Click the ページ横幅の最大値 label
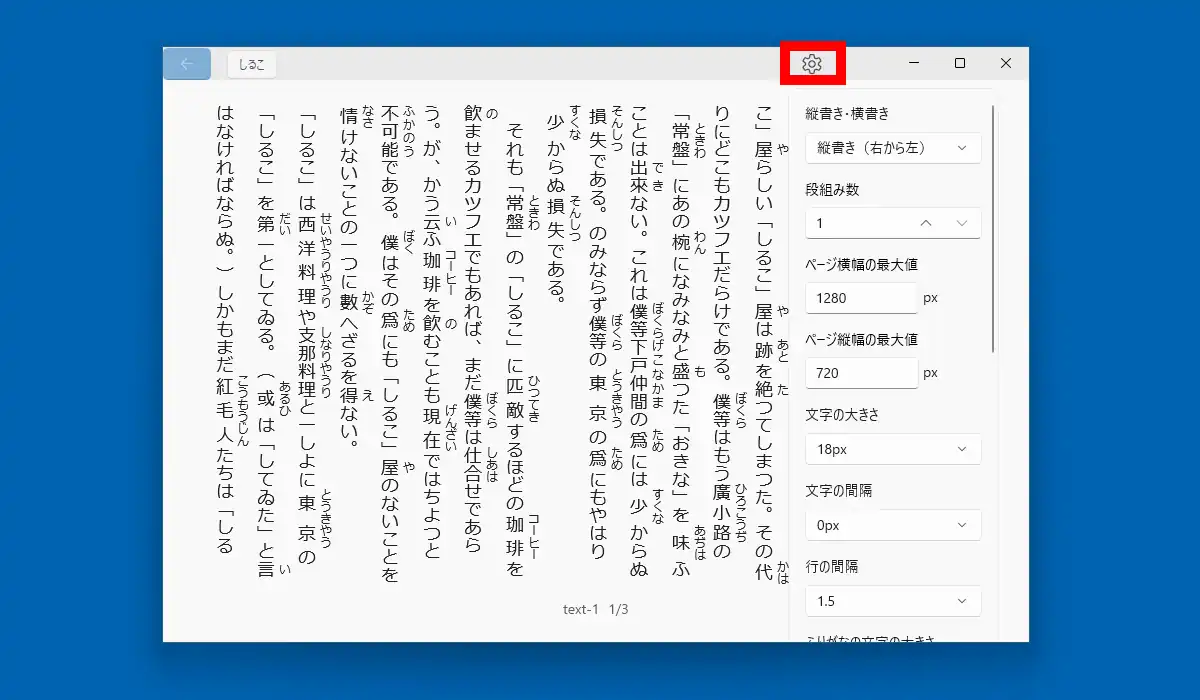Viewport: 1200px width, 700px height. [862, 264]
